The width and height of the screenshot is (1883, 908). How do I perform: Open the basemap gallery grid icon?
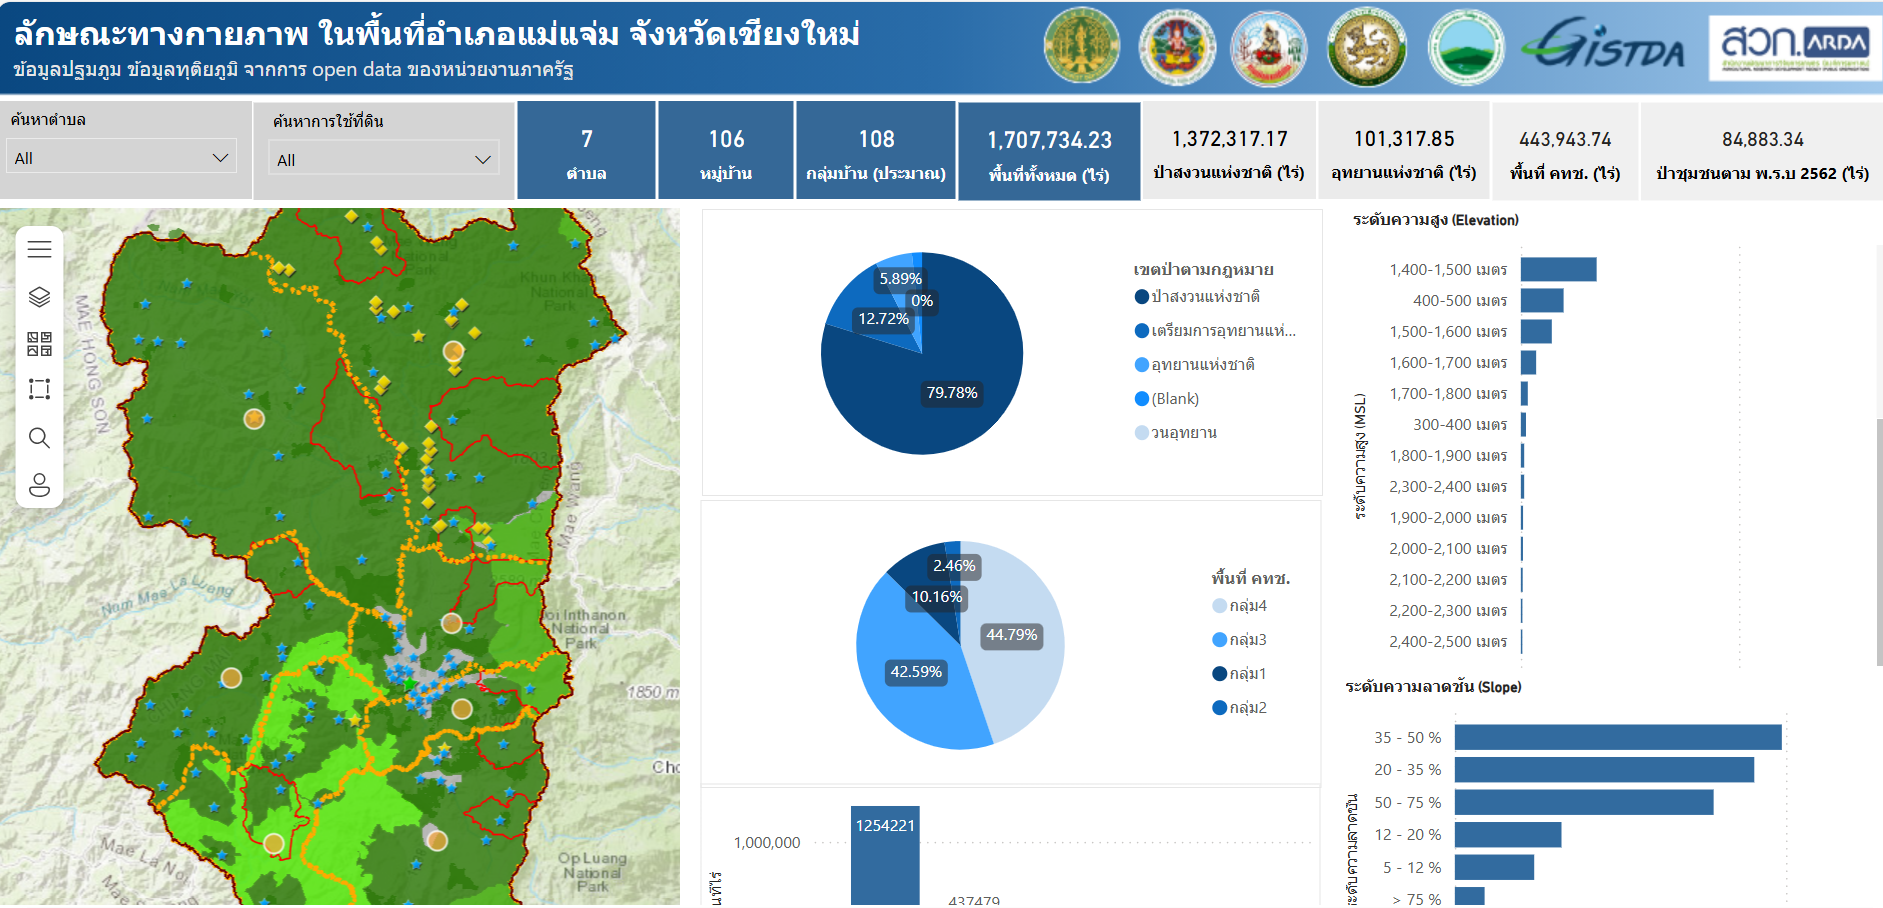39,344
